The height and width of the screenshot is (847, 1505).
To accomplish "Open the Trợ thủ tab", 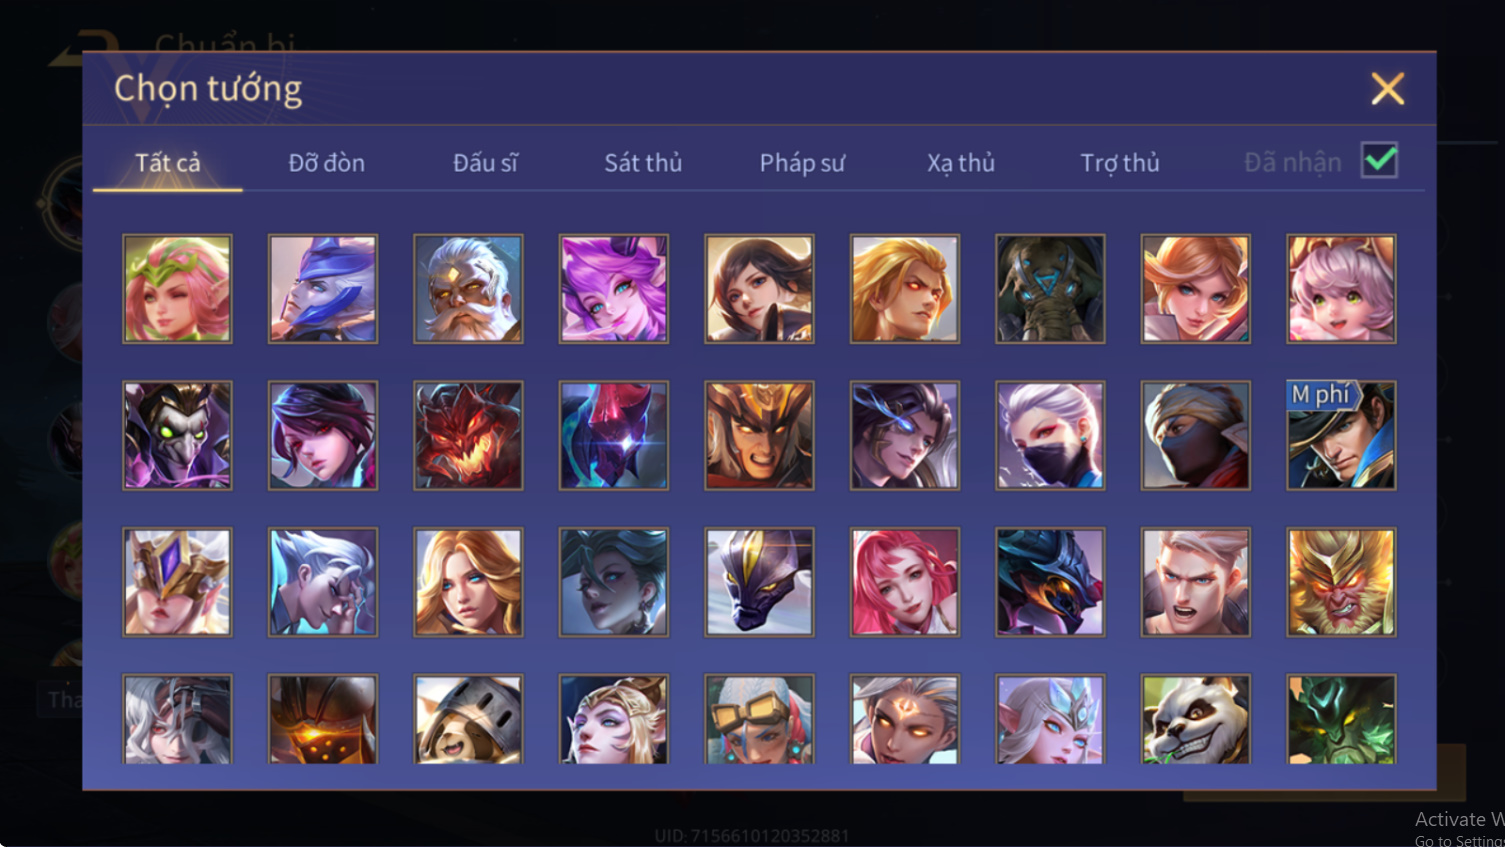I will pyautogui.click(x=1120, y=162).
